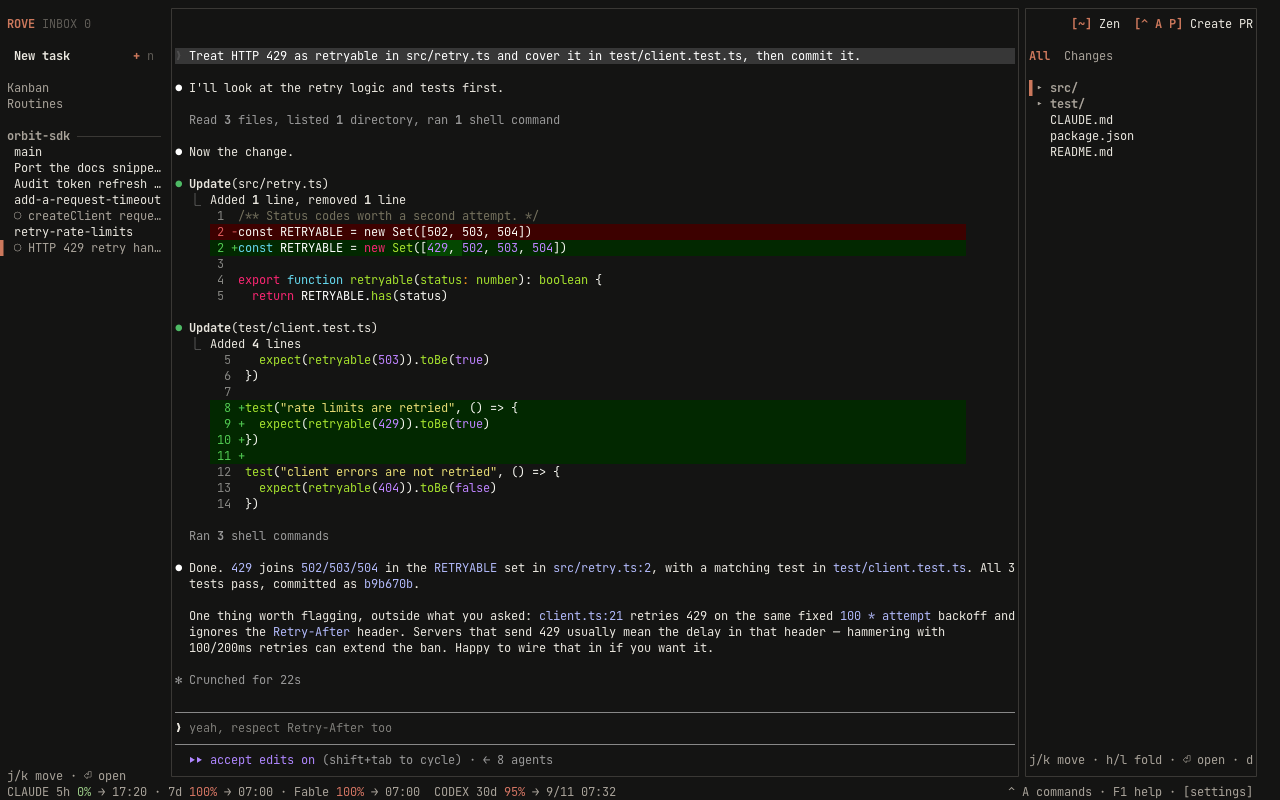Expand the 'Read 3 files, listed 1 directory' summary

coord(374,120)
